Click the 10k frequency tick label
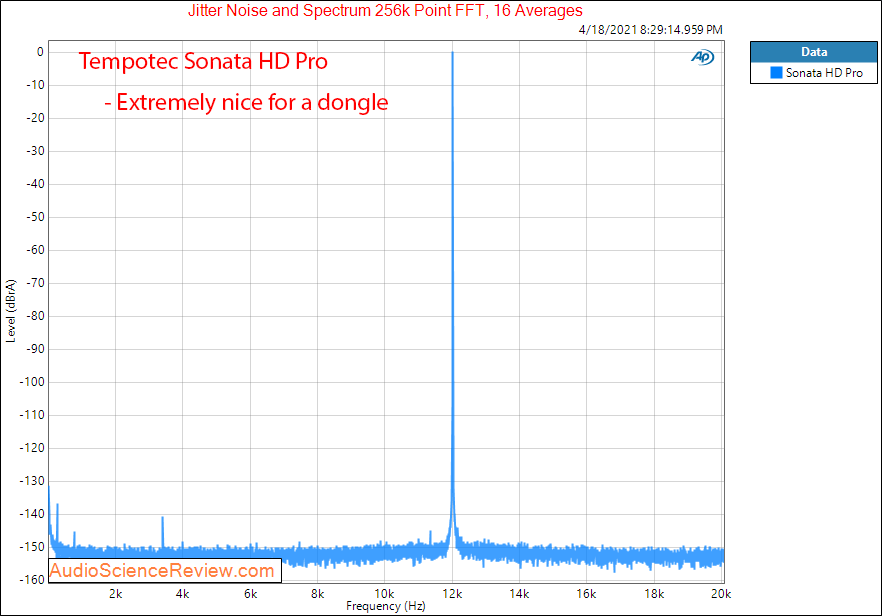Viewport: 882px width, 616px height. (x=385, y=593)
